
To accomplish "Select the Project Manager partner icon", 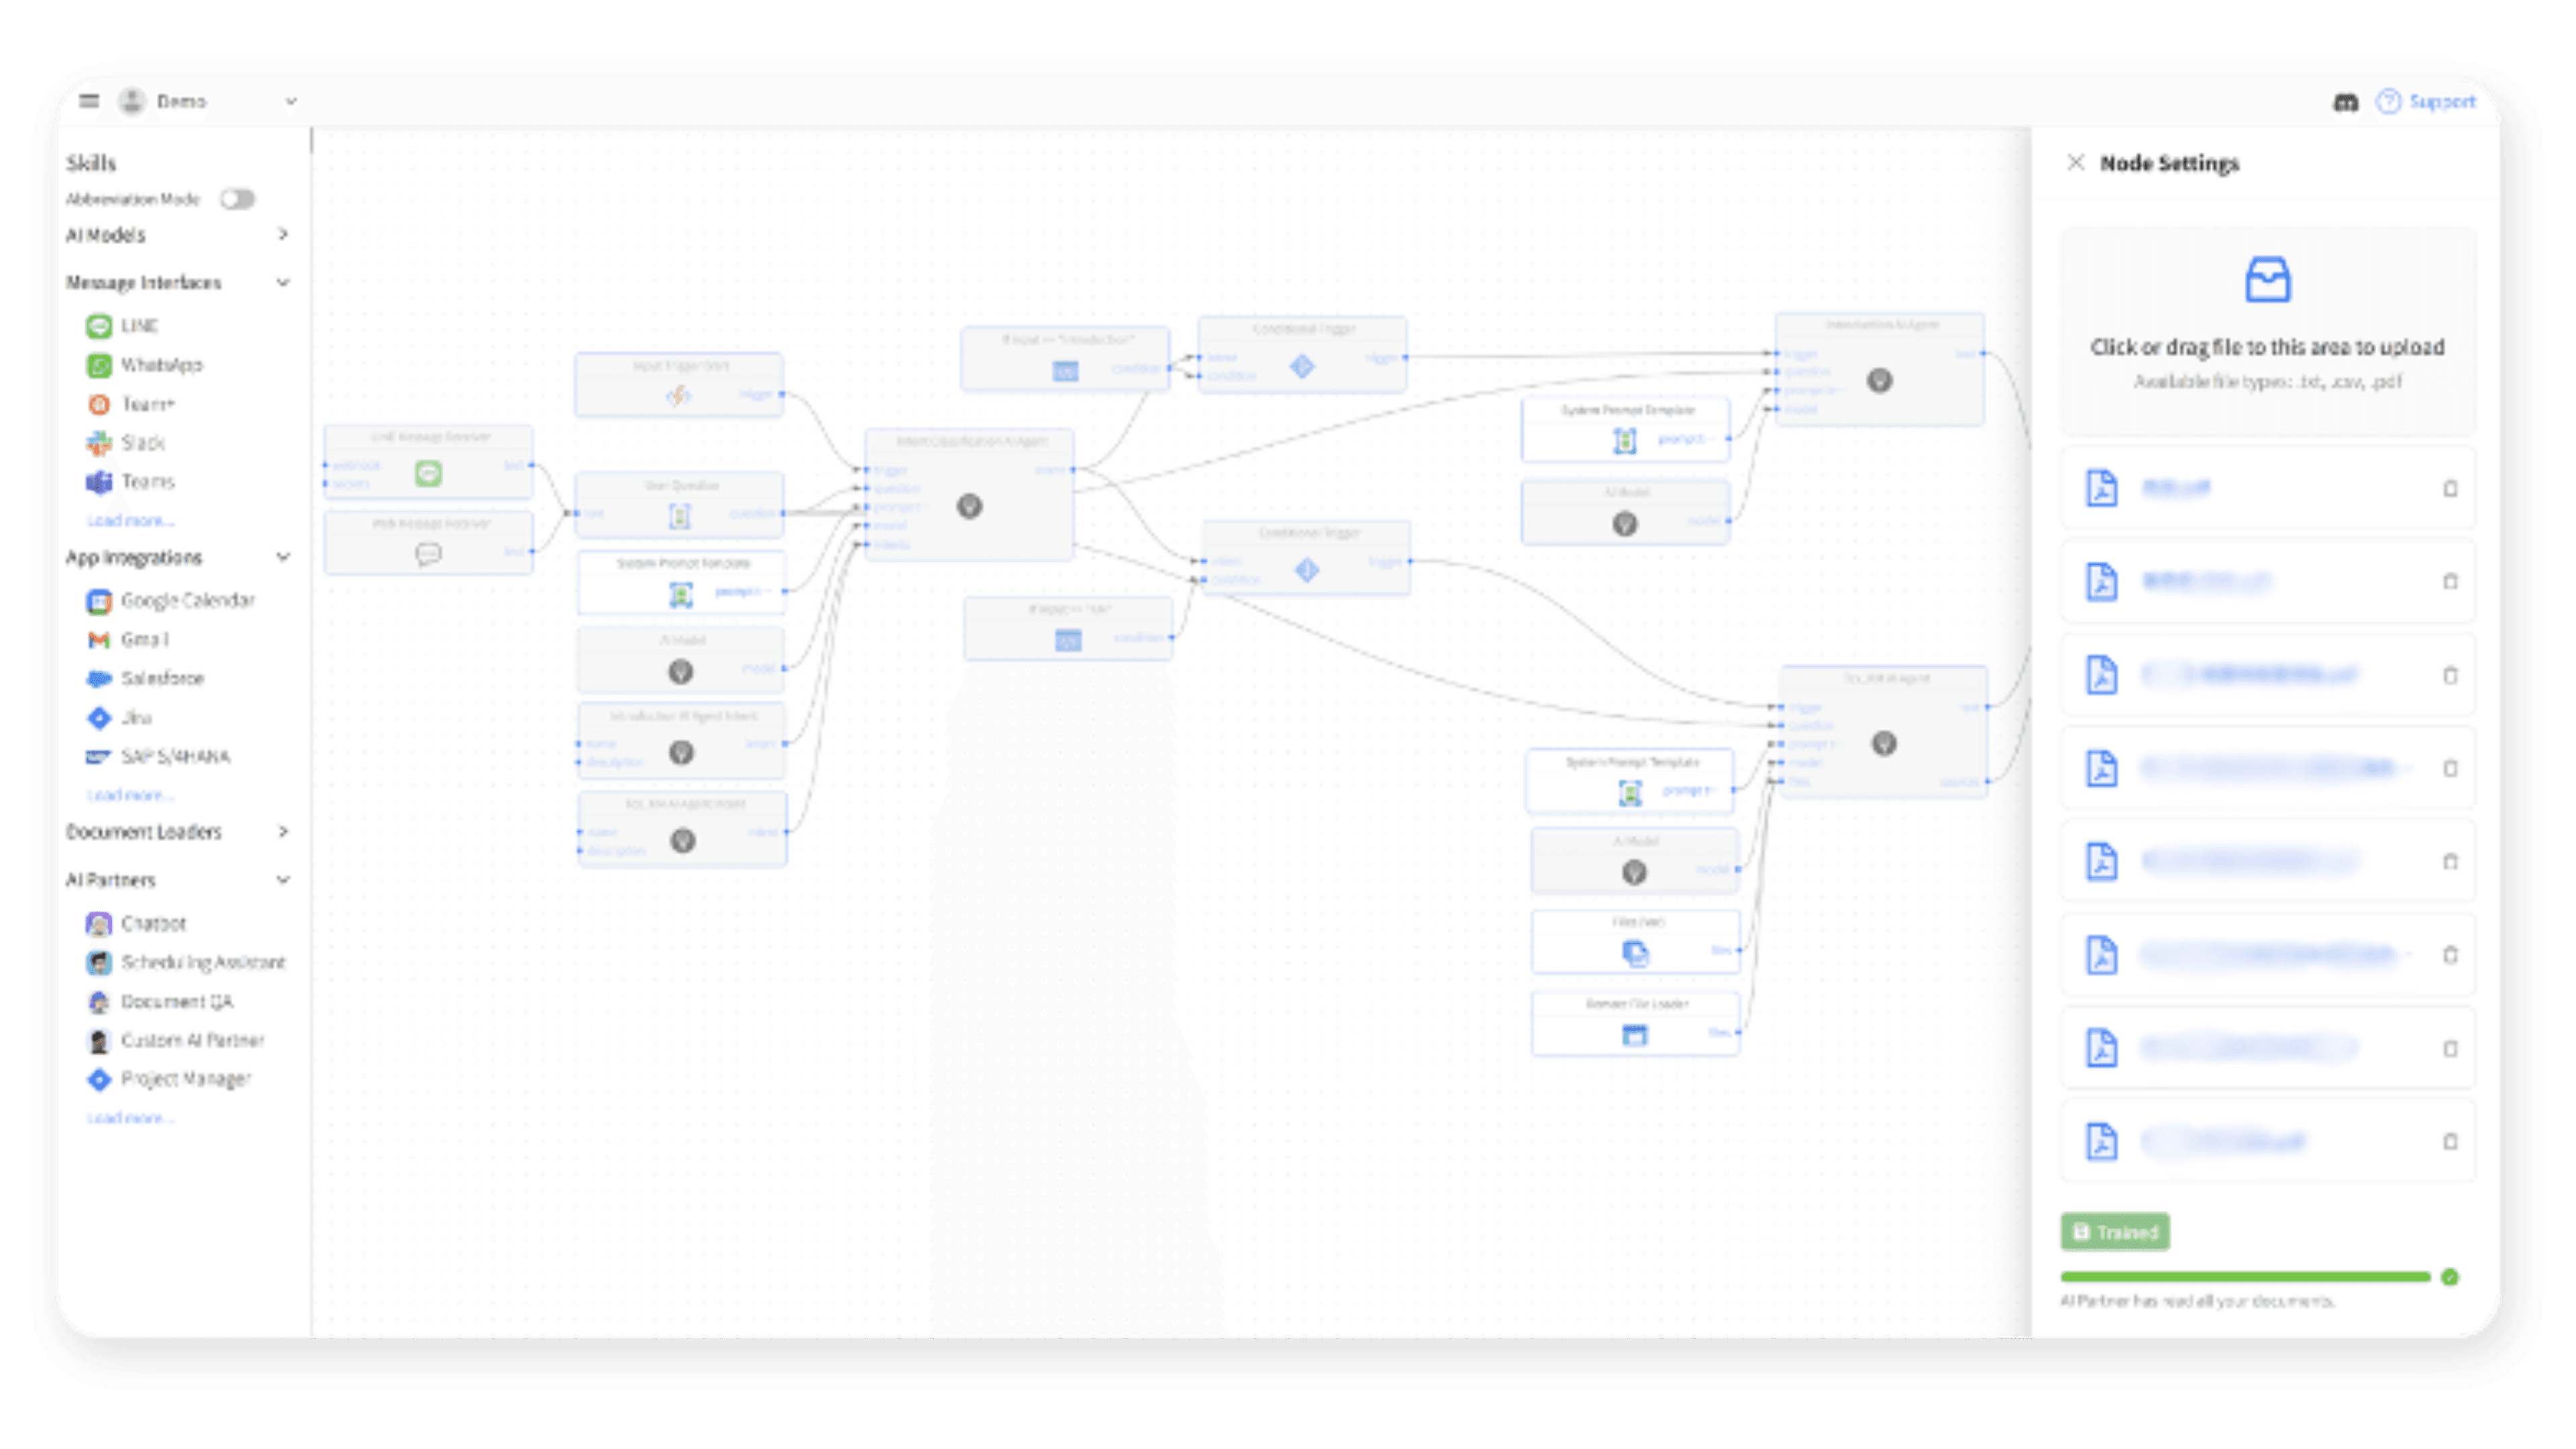I will [x=99, y=1080].
